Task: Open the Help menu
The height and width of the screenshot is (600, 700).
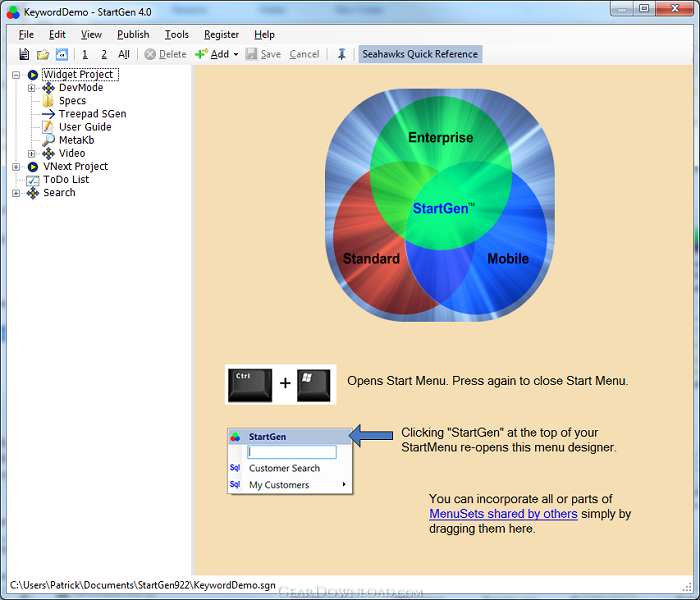Action: click(264, 34)
